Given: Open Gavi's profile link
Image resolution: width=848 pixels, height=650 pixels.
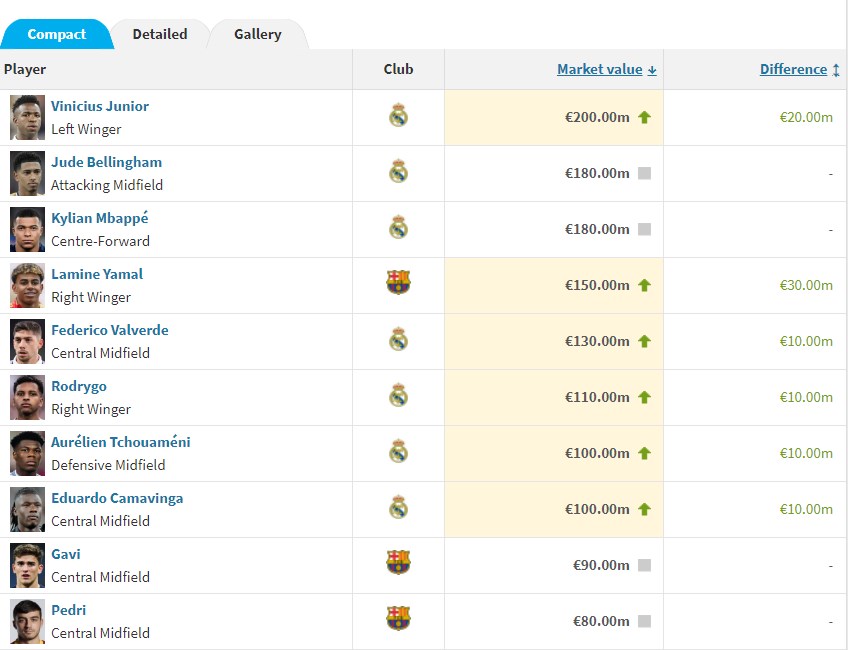Looking at the screenshot, I should pyautogui.click(x=65, y=554).
